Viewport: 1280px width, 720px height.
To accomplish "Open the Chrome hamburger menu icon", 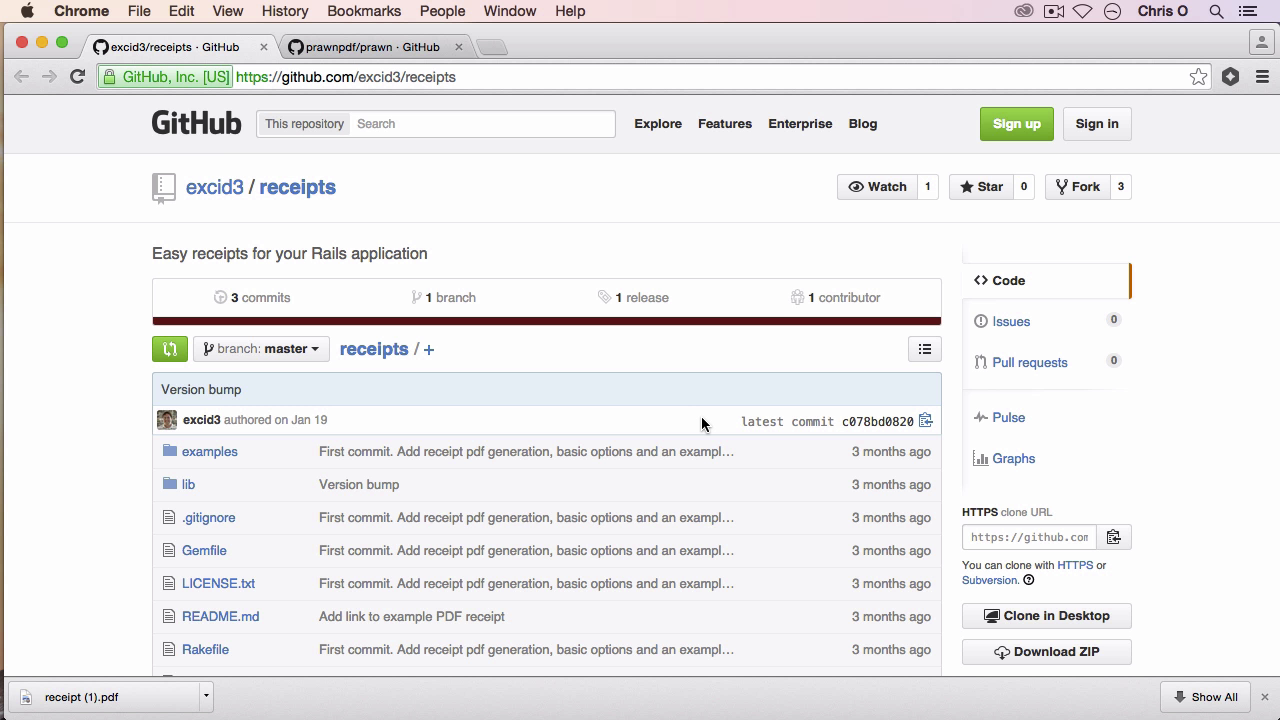I will click(x=1262, y=77).
